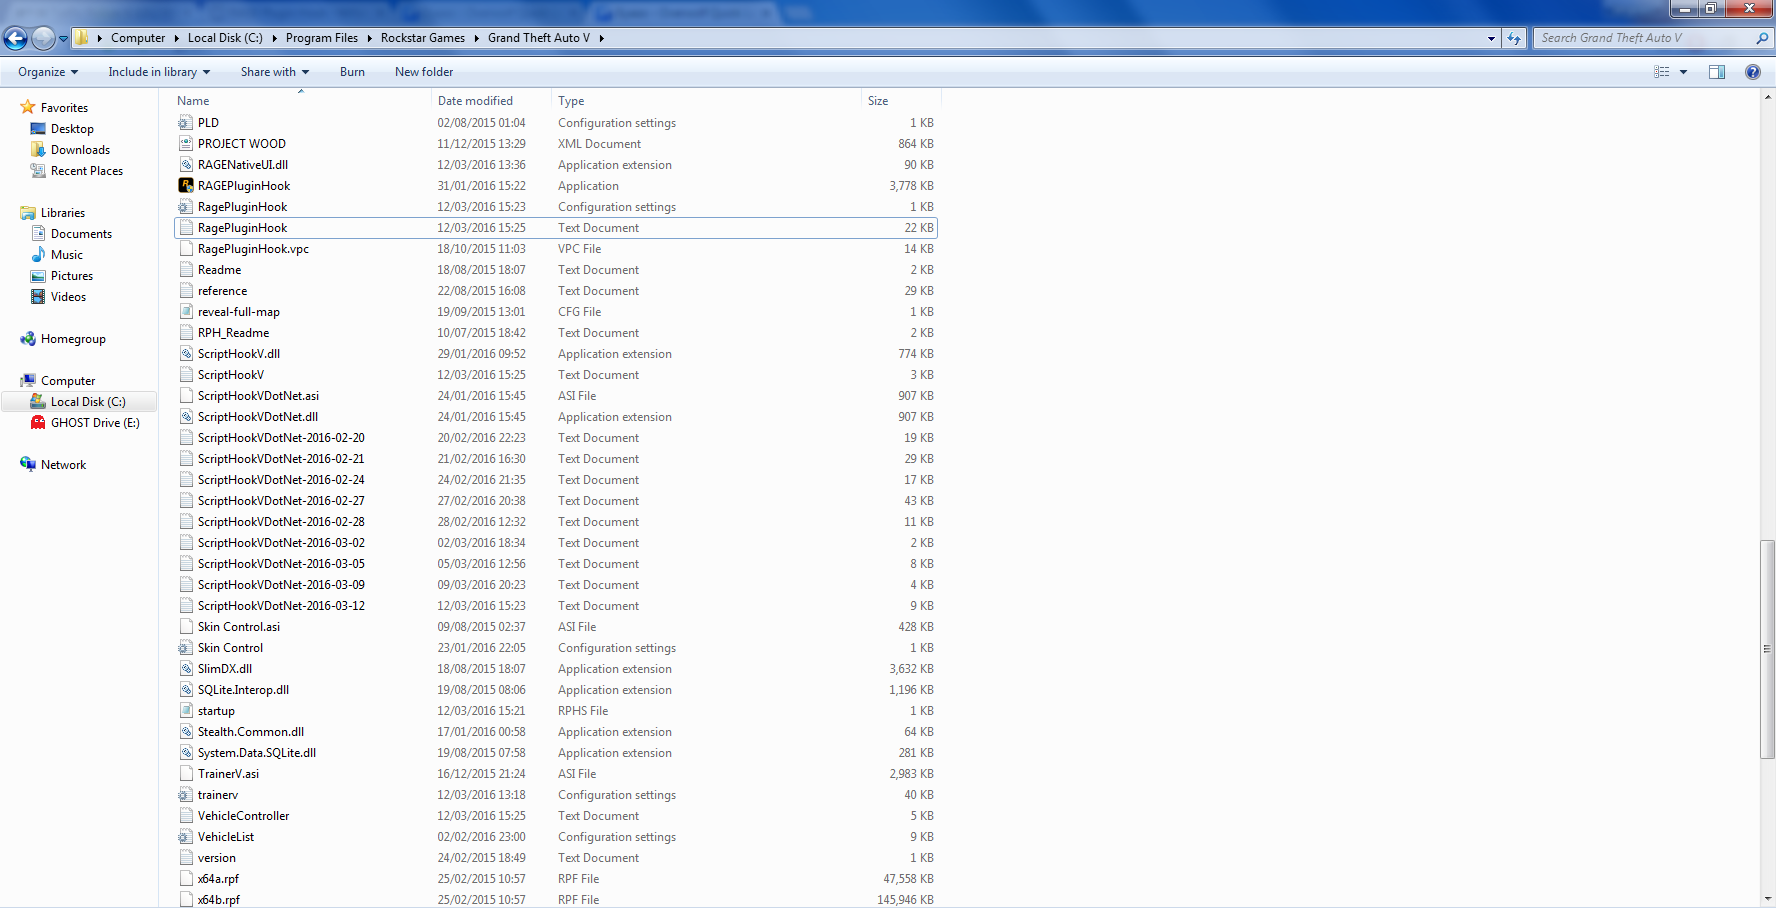Click the scrollbar down arrow
The height and width of the screenshot is (908, 1776).
tap(1767, 899)
